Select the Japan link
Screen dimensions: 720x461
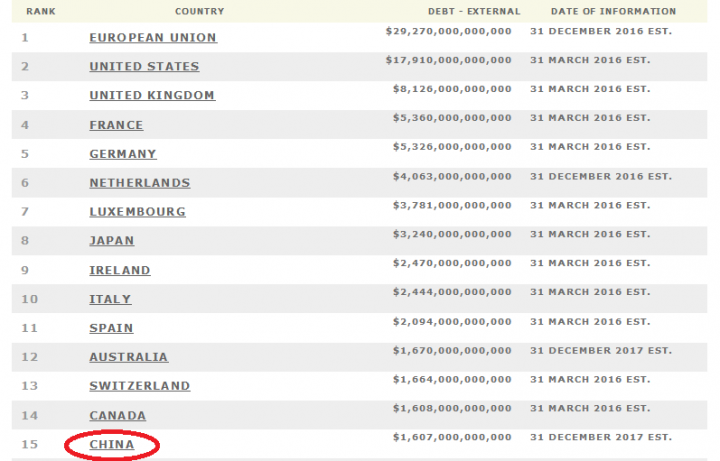coord(112,241)
